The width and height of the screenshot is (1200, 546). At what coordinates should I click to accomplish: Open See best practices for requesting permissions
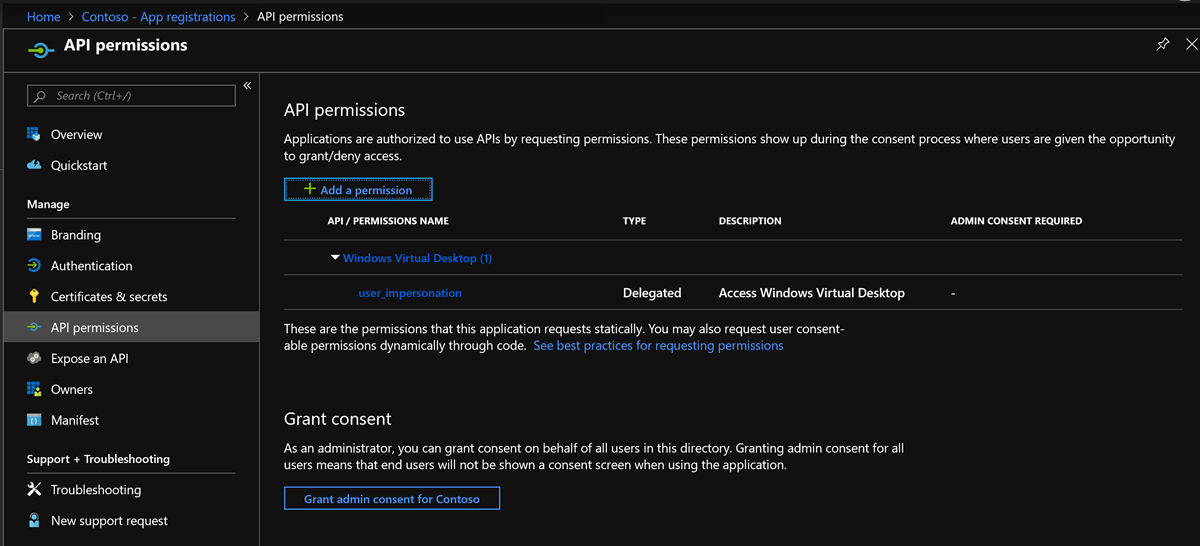coord(658,345)
